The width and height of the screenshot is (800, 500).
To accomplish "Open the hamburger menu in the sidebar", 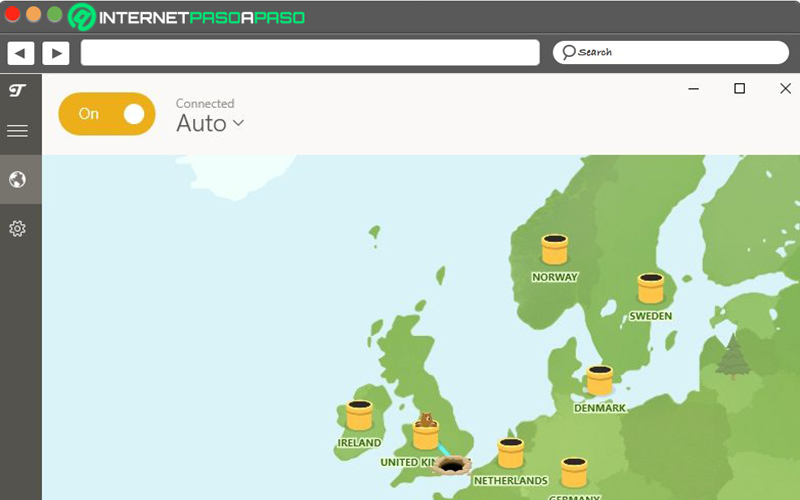I will click(17, 131).
